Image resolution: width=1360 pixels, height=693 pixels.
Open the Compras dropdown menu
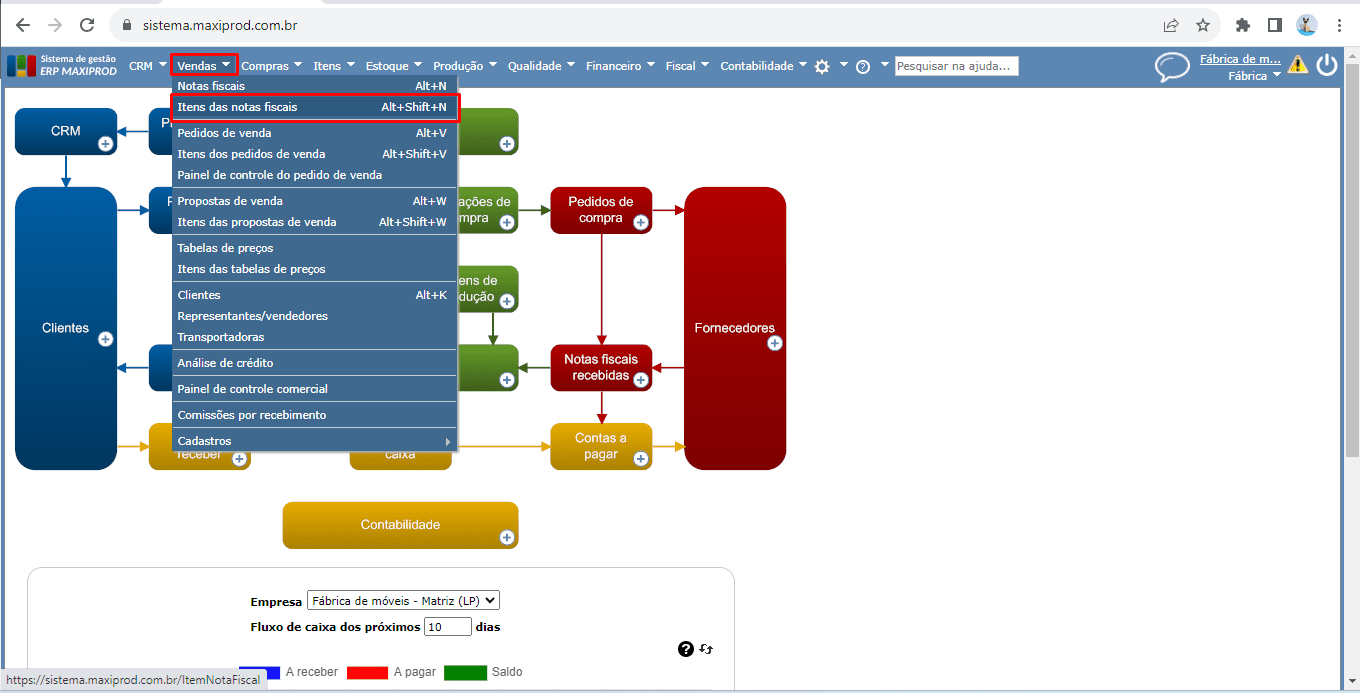pyautogui.click(x=272, y=66)
